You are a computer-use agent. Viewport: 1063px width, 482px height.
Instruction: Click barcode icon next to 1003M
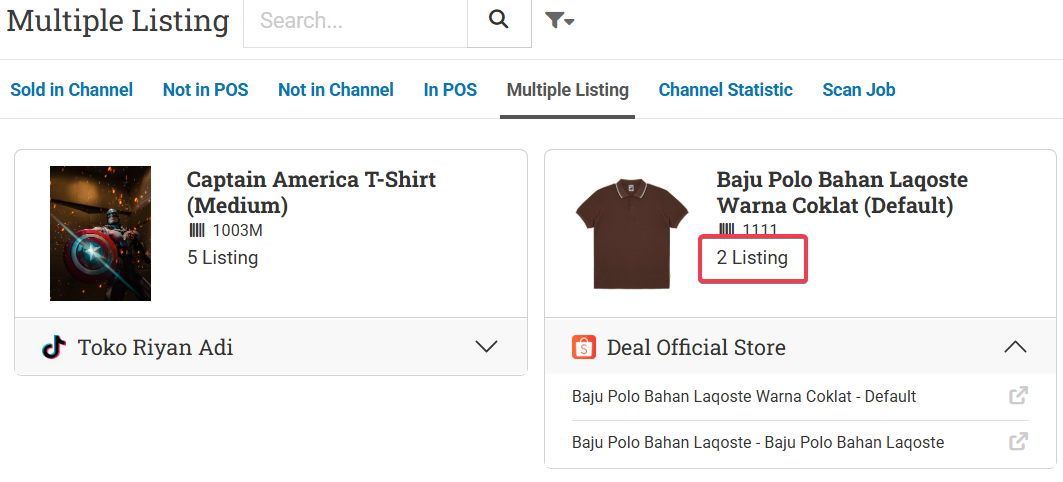196,231
